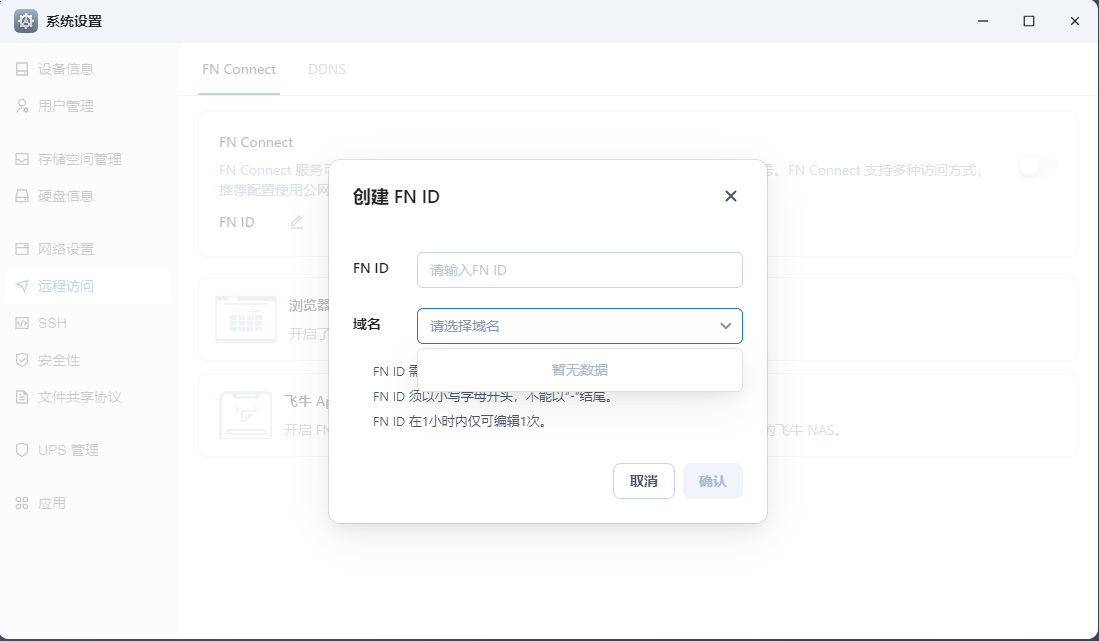
Task: Toggle the FN Connect switch
Action: click(1037, 167)
